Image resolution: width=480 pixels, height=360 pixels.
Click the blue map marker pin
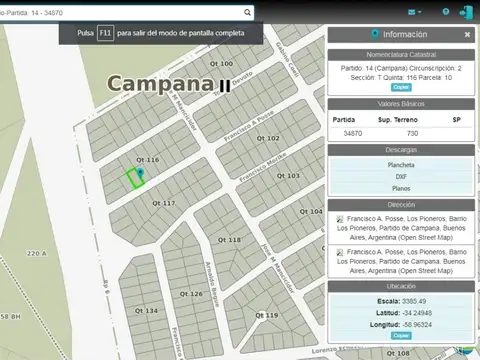tap(141, 173)
